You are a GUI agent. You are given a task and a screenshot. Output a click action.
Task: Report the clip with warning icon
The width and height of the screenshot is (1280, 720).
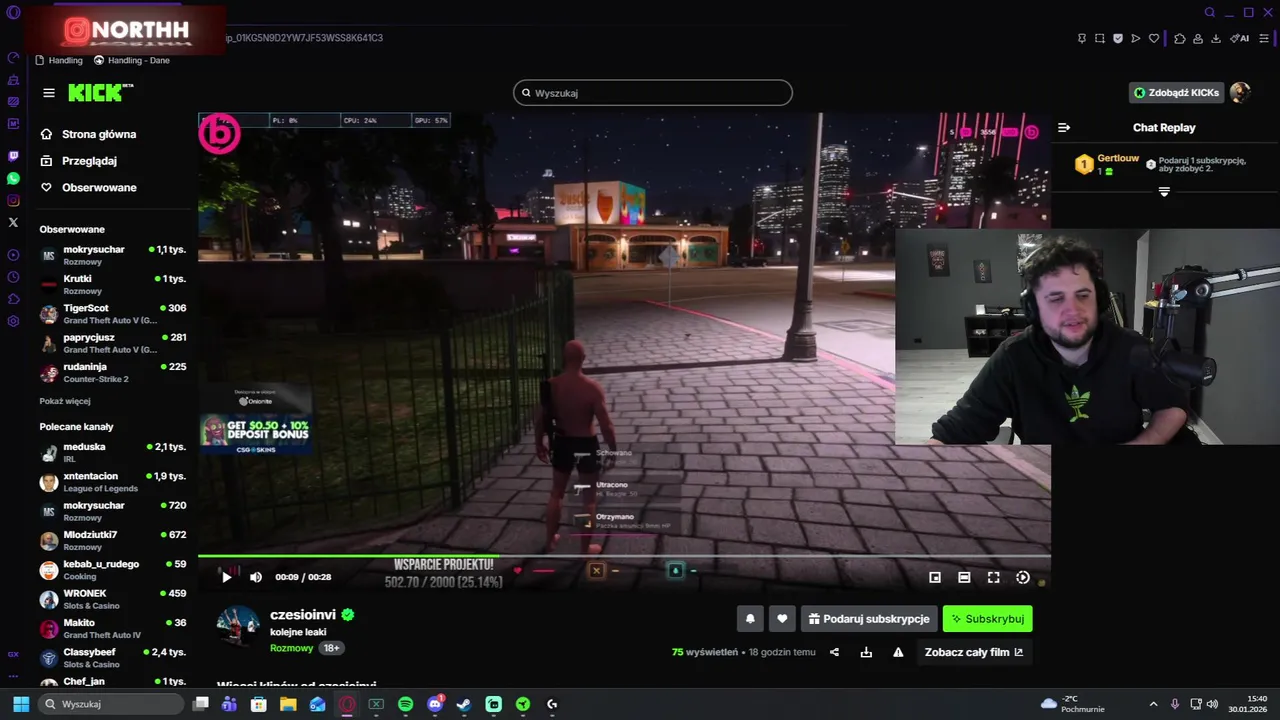point(898,652)
